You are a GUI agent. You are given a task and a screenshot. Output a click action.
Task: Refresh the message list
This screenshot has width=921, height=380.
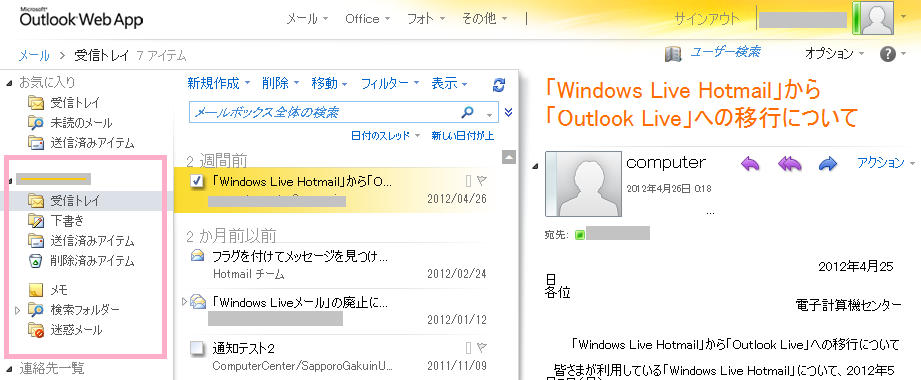click(499, 85)
